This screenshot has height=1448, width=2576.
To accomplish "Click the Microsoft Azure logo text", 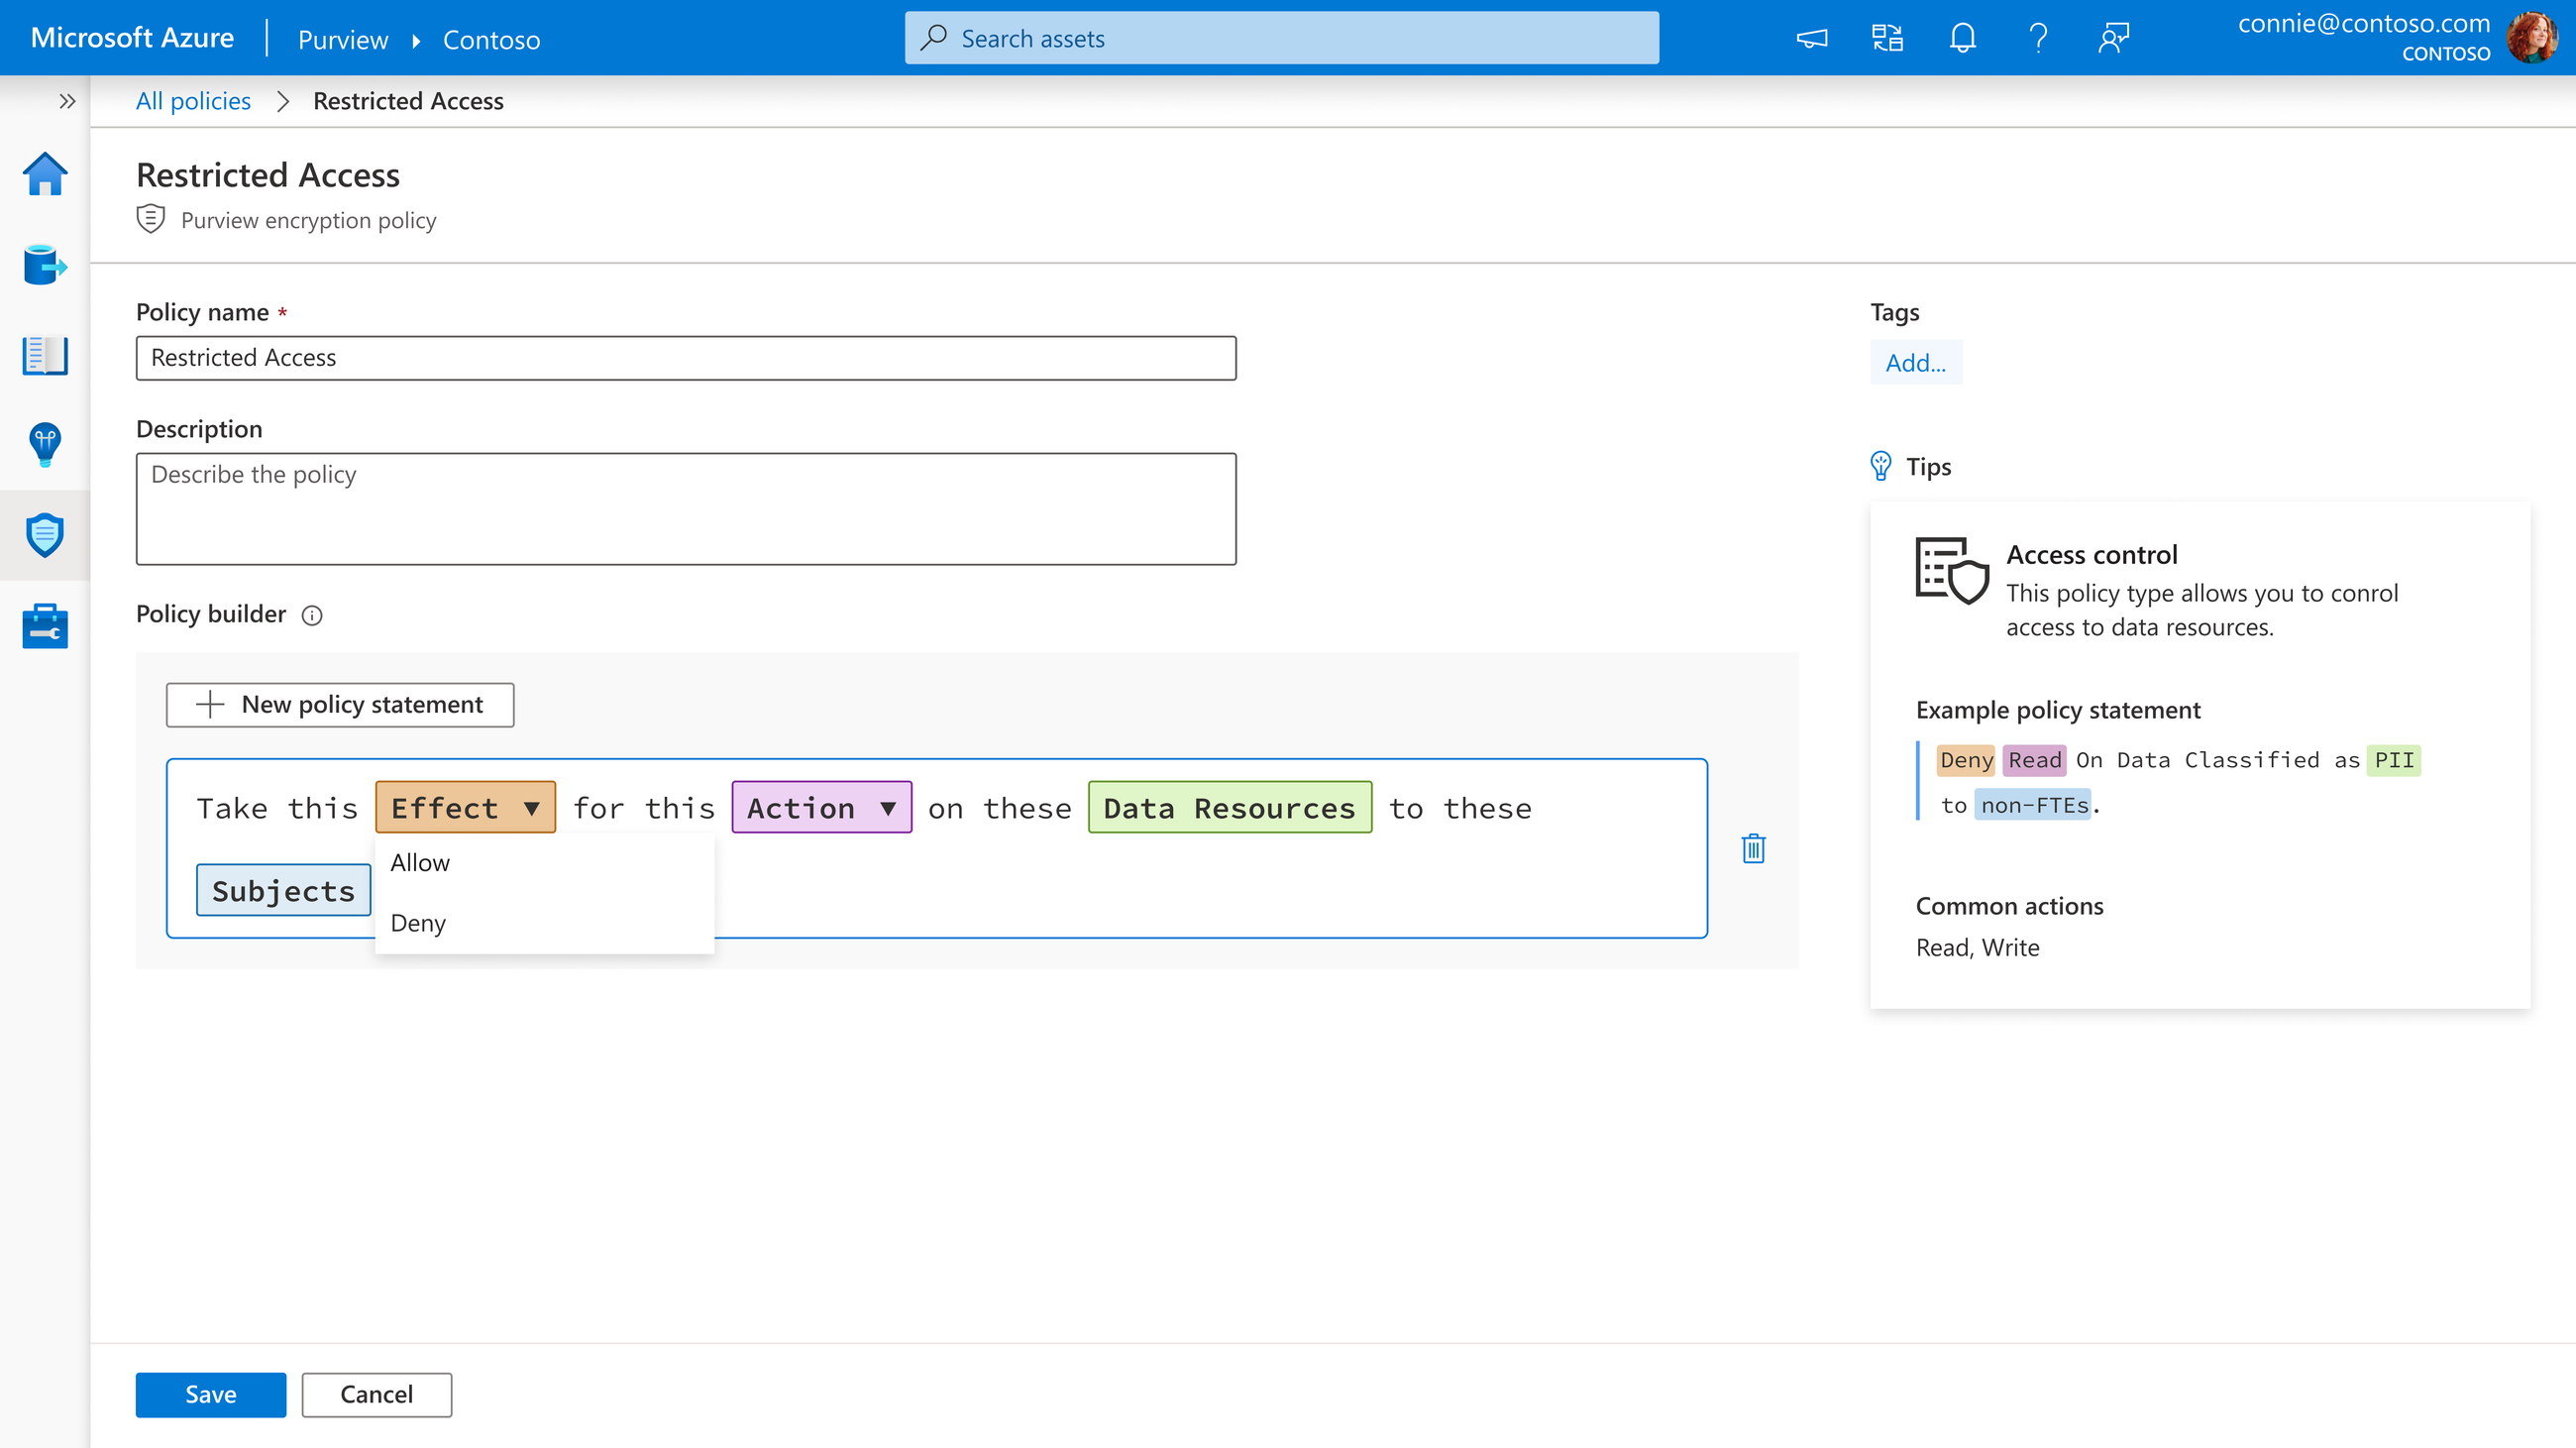I will (x=132, y=38).
